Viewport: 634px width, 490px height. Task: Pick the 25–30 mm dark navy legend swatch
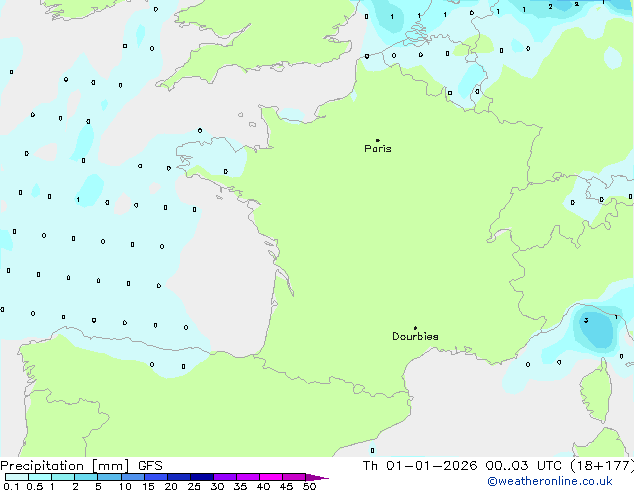pyautogui.click(x=202, y=477)
